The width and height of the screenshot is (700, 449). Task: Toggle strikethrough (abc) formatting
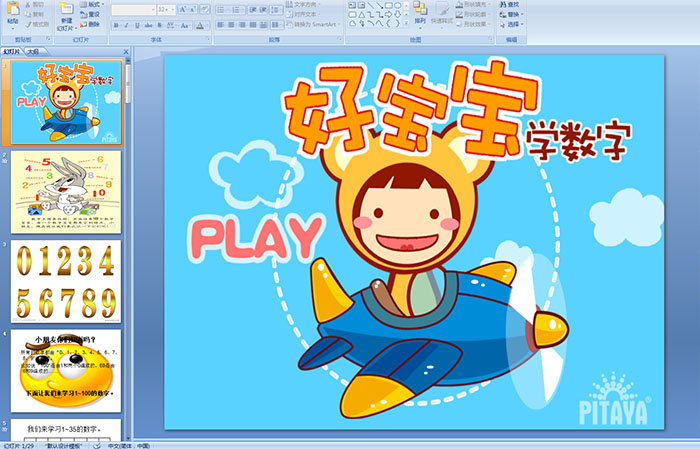(149, 25)
